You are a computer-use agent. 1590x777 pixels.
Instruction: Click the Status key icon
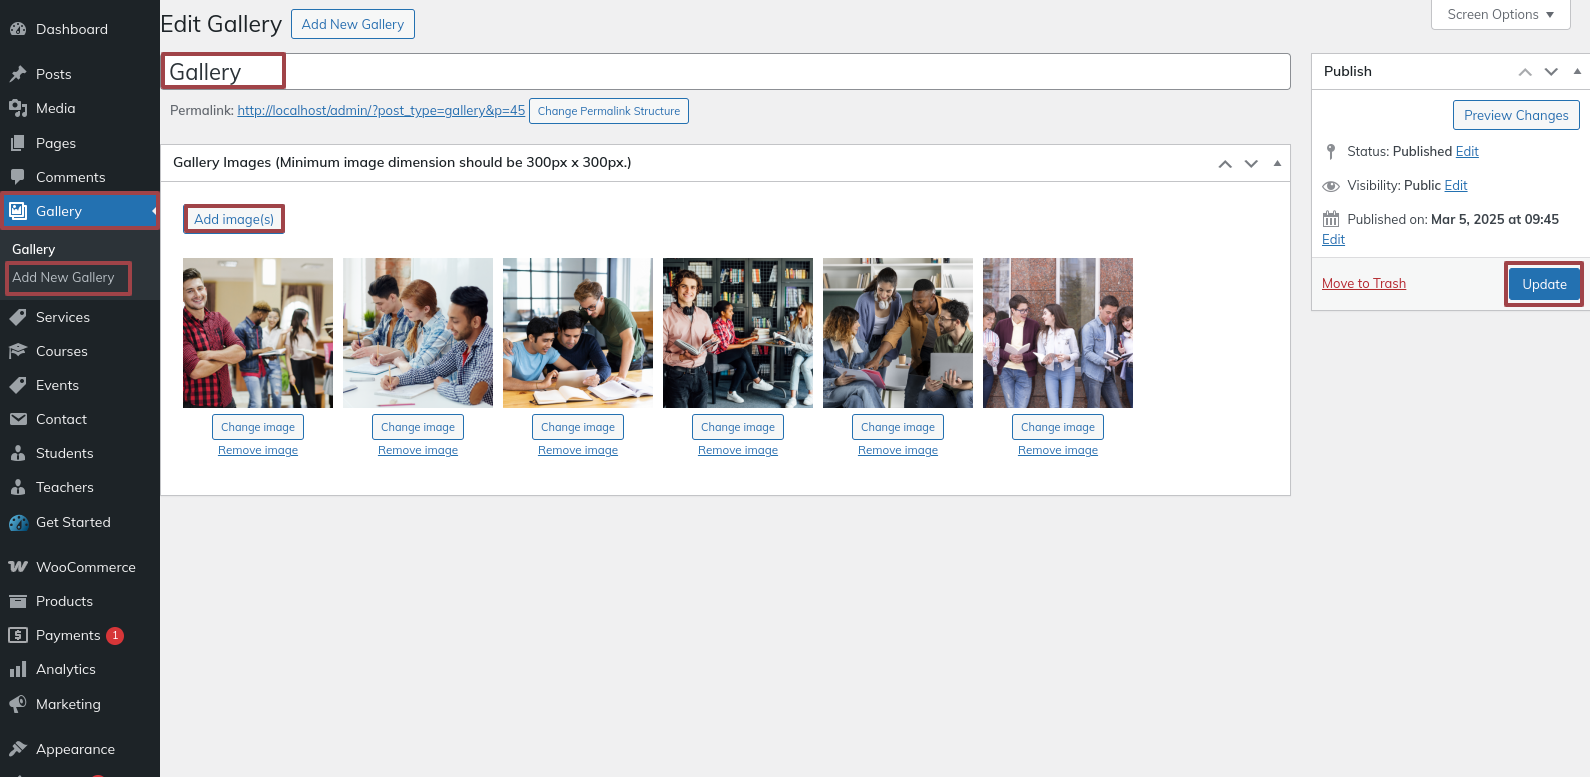pyautogui.click(x=1331, y=152)
